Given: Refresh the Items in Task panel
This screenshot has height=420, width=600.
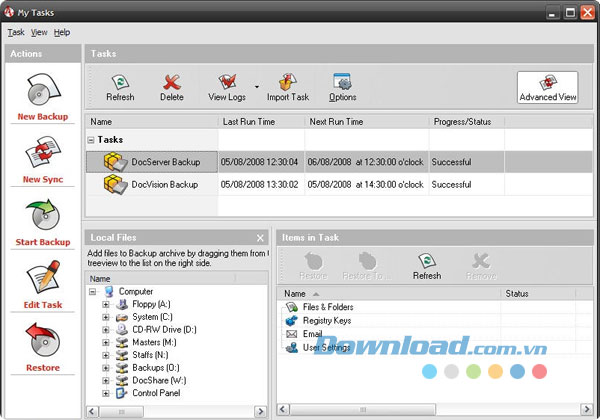Looking at the screenshot, I should pyautogui.click(x=426, y=265).
